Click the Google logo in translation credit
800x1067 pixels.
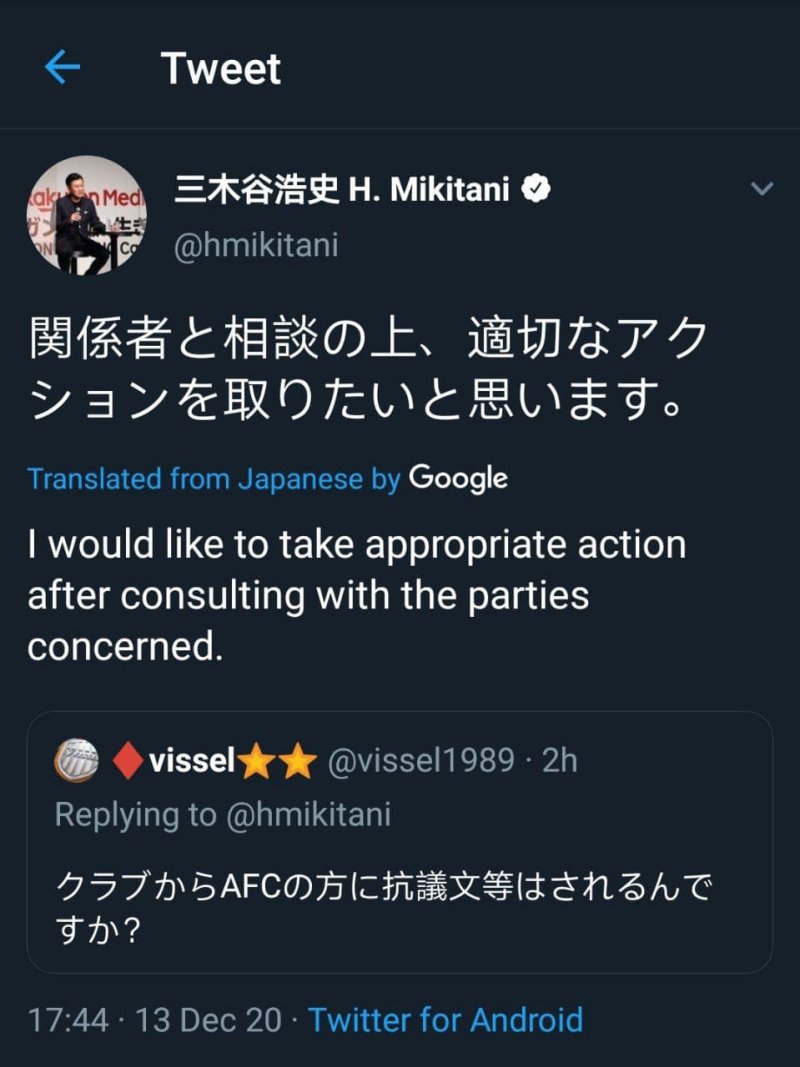(457, 478)
